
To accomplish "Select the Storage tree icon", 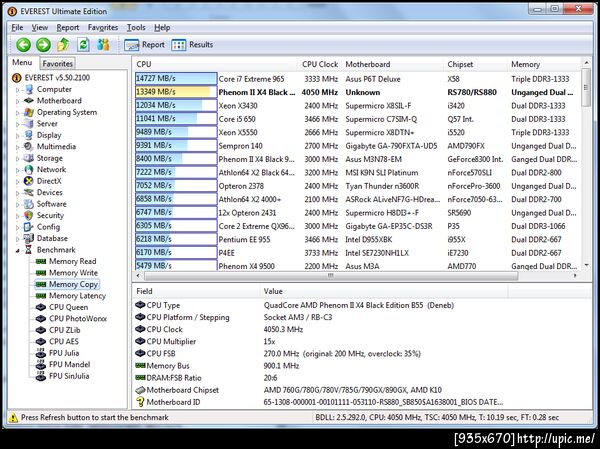I will coord(28,158).
